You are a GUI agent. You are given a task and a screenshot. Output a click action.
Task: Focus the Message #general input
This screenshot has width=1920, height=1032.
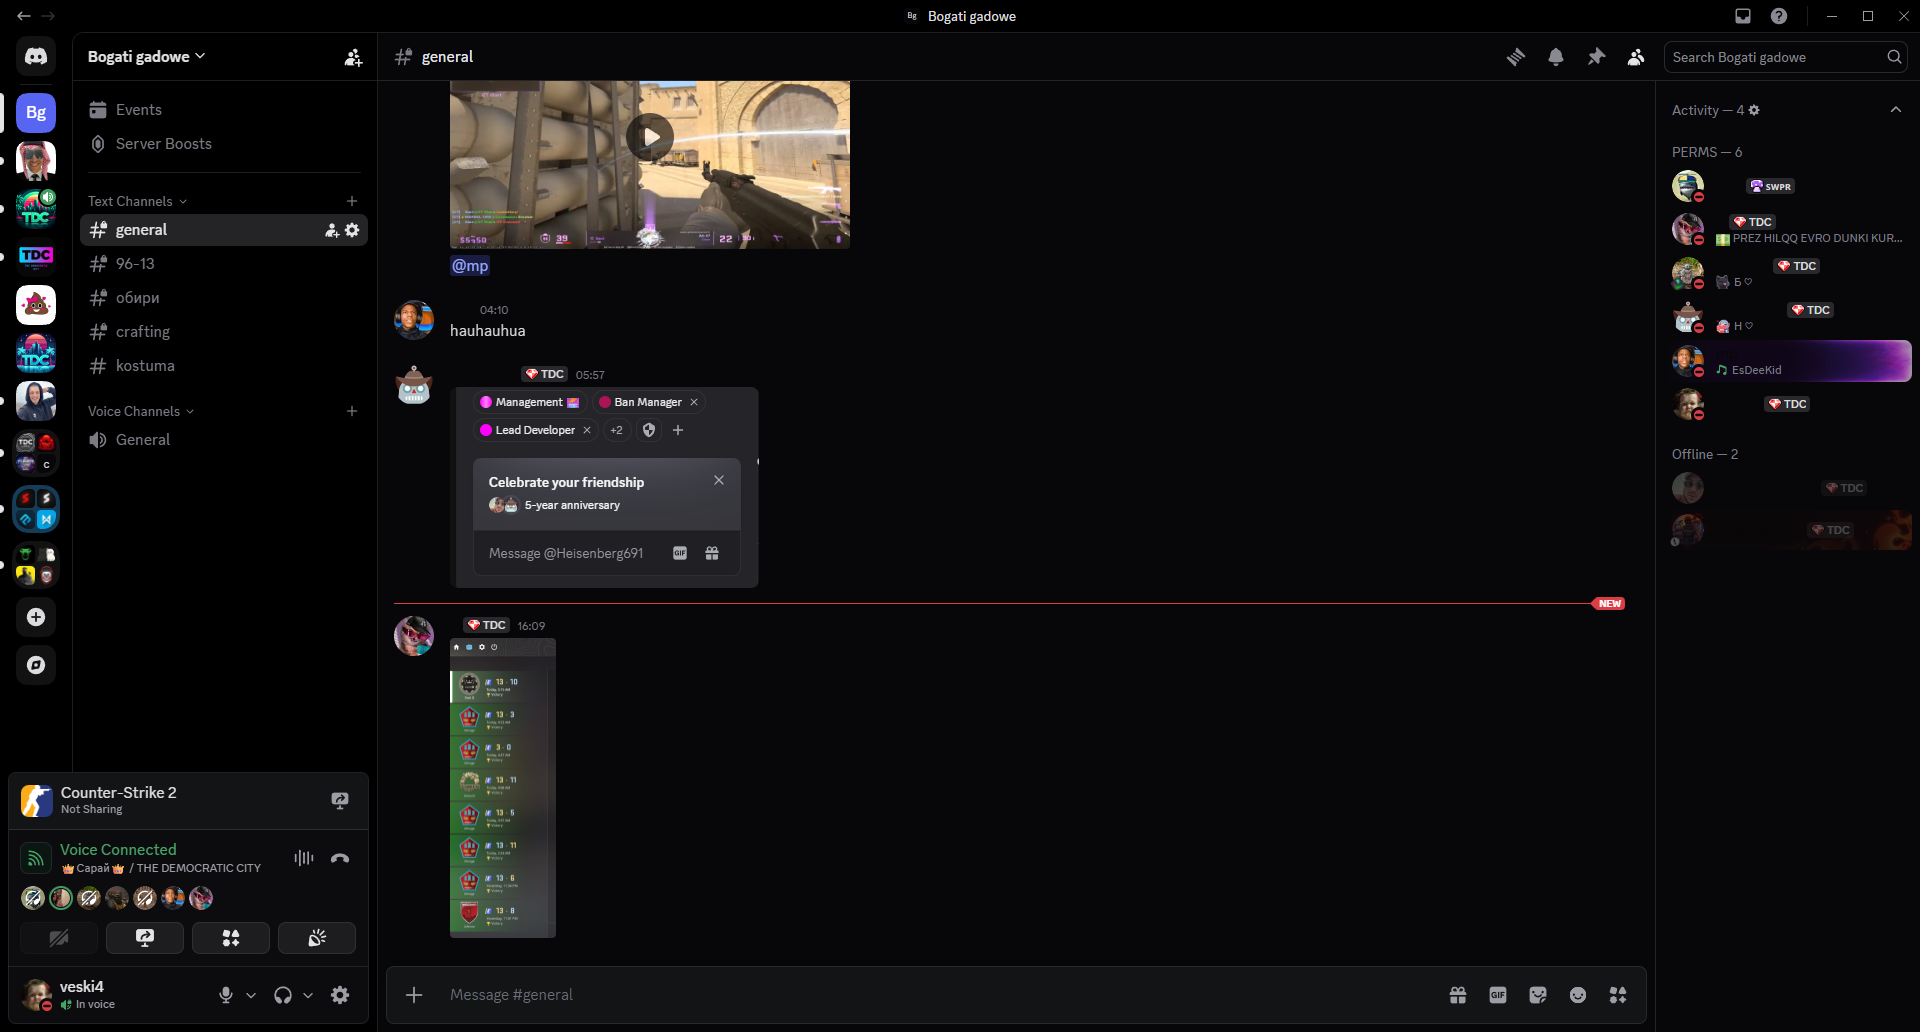pos(940,995)
